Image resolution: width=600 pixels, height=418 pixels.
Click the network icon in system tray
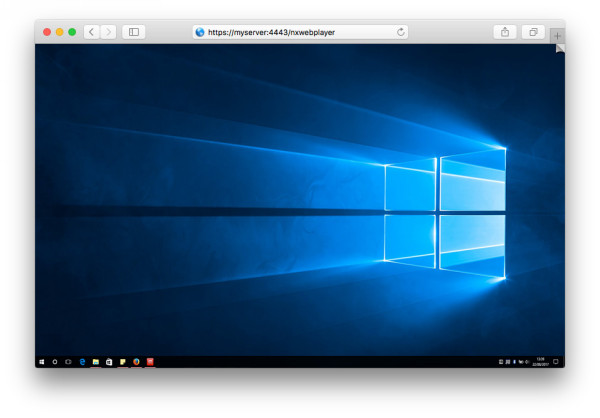coord(521,362)
